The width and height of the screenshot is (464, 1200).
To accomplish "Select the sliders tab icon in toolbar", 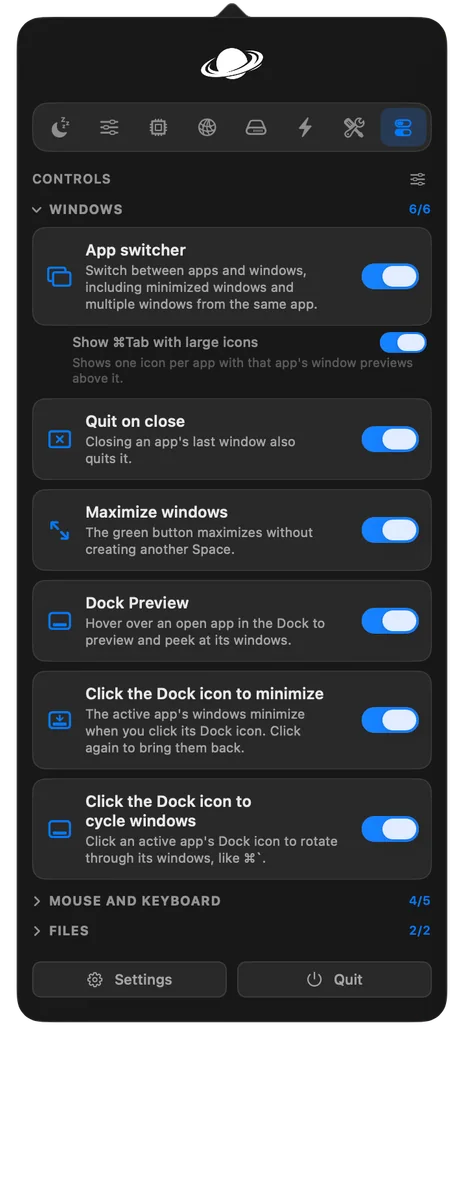I will tap(109, 127).
